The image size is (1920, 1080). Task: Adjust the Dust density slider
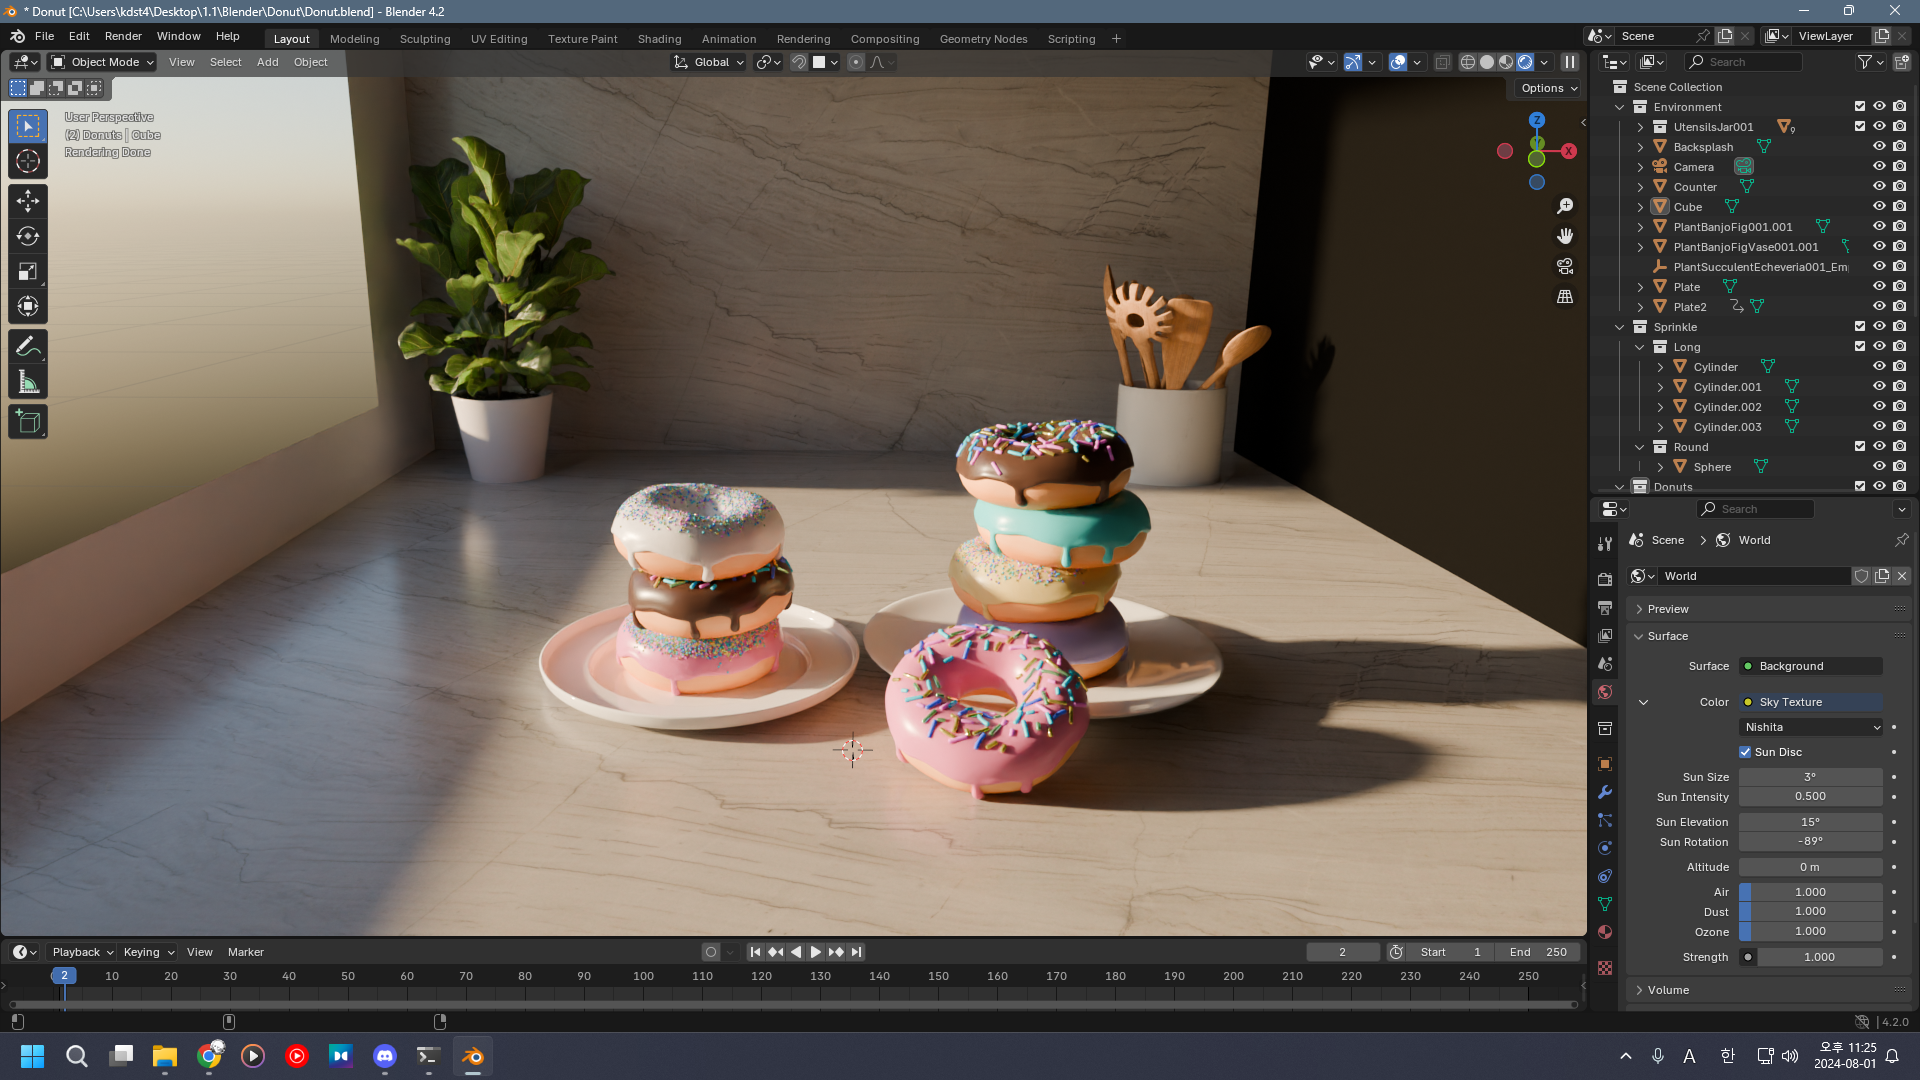[1811, 911]
